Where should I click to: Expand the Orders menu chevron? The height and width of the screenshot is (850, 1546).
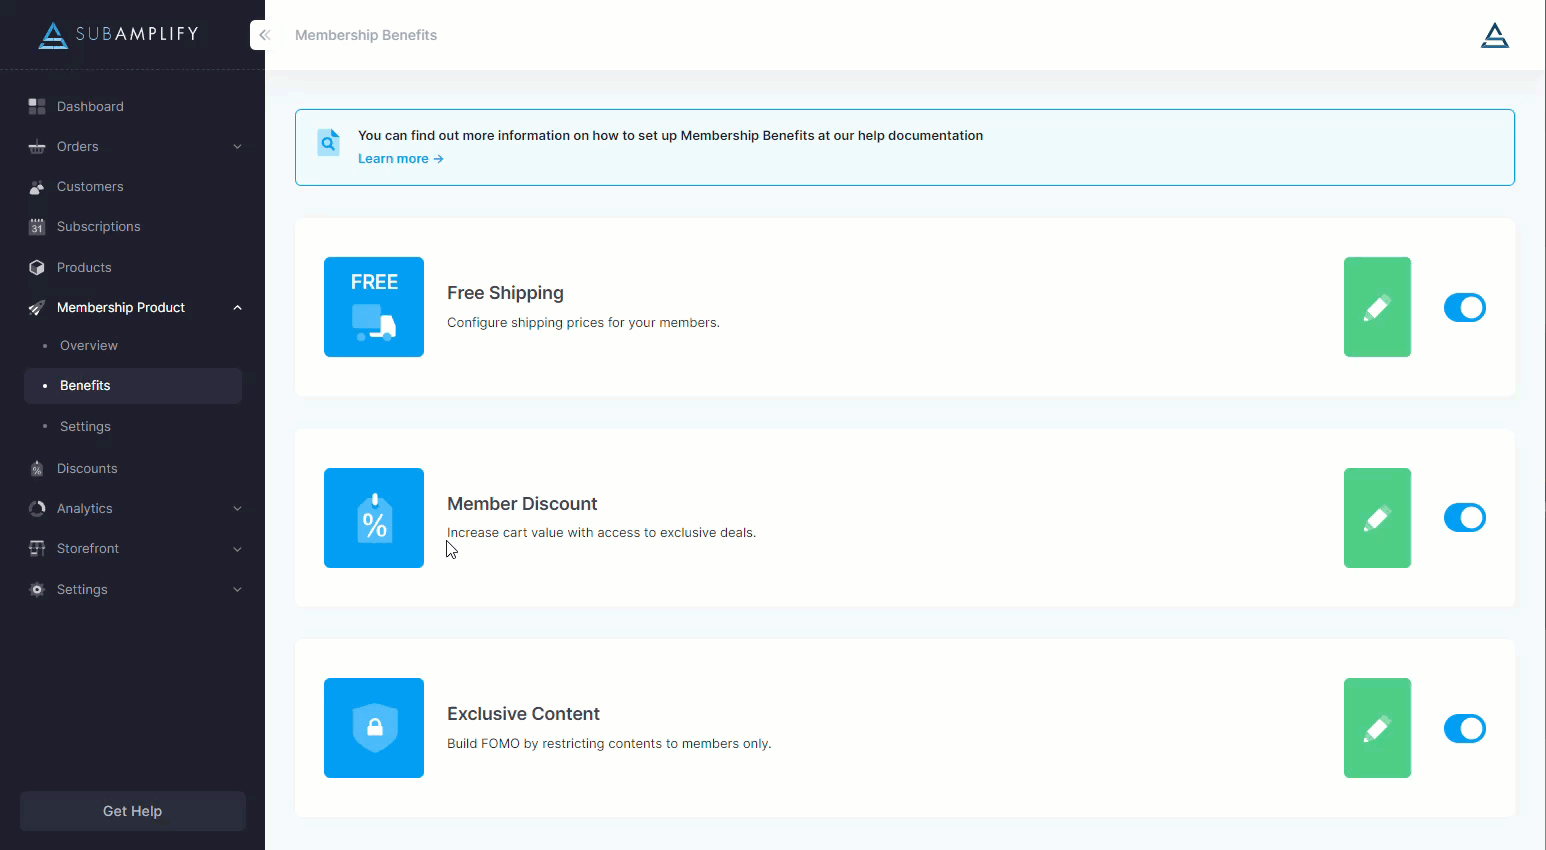tap(238, 147)
